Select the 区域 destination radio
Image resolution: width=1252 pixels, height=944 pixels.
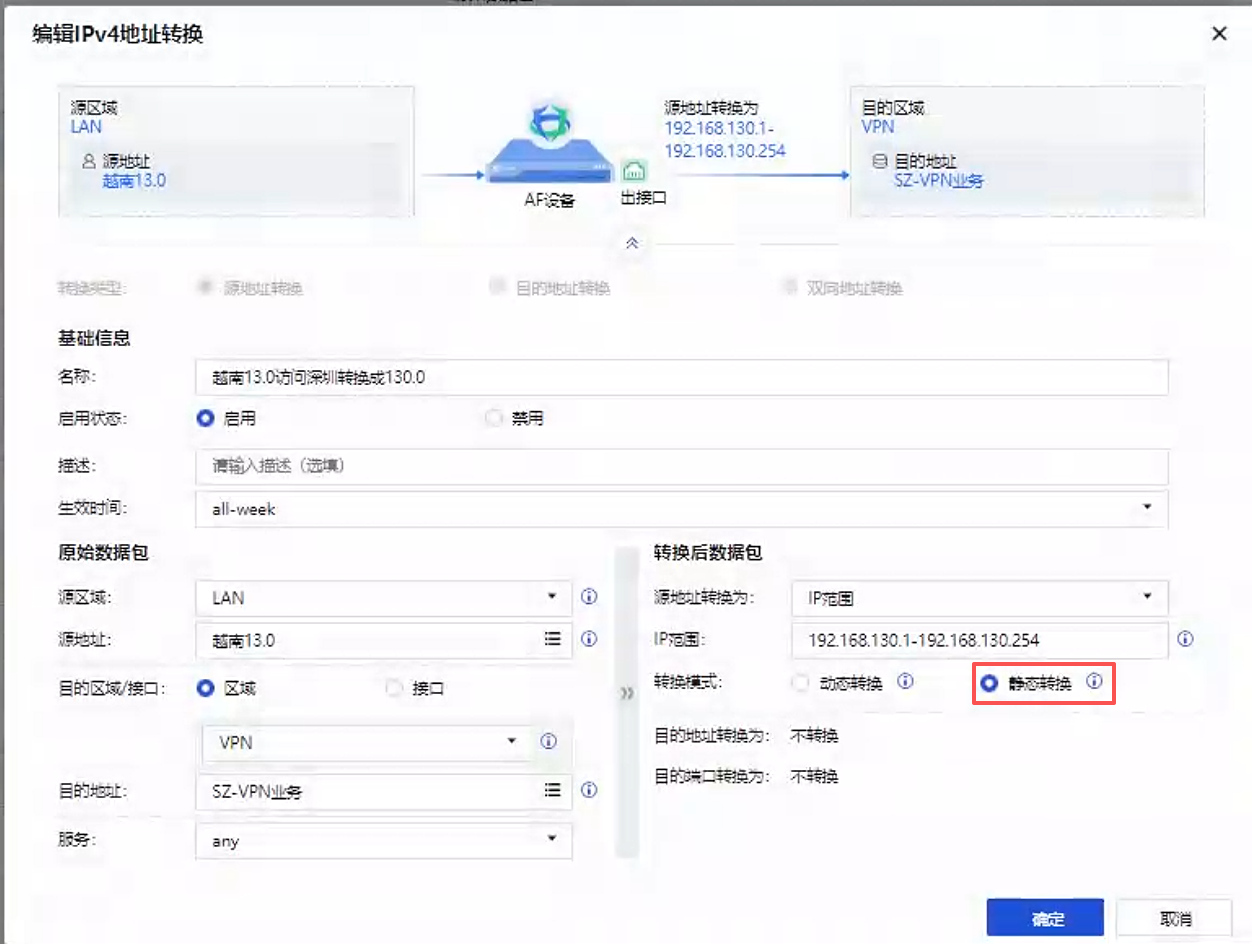(206, 688)
